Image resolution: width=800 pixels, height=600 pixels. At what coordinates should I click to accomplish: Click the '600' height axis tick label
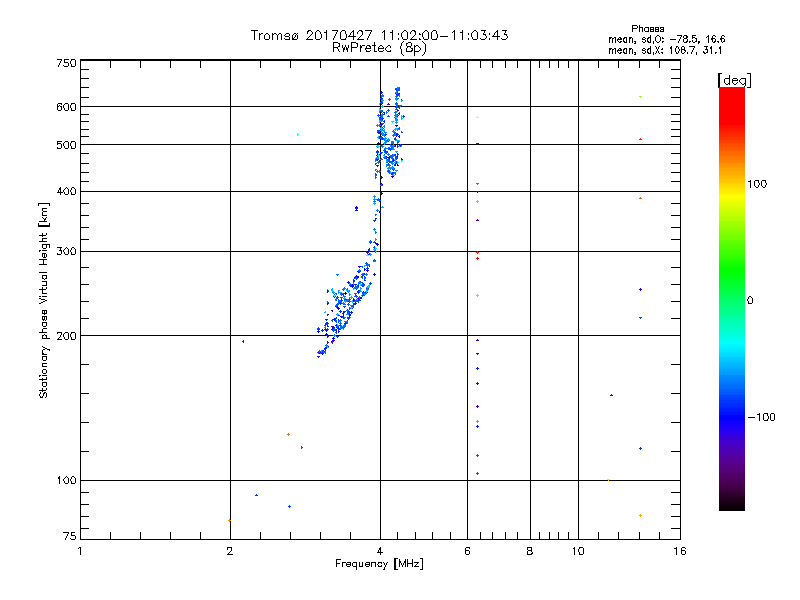[x=66, y=107]
